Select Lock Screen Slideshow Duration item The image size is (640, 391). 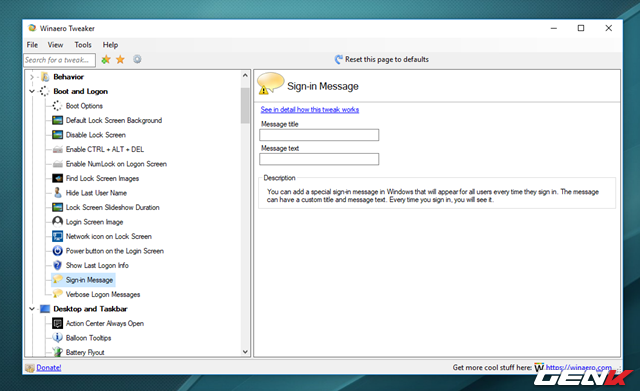click(113, 207)
